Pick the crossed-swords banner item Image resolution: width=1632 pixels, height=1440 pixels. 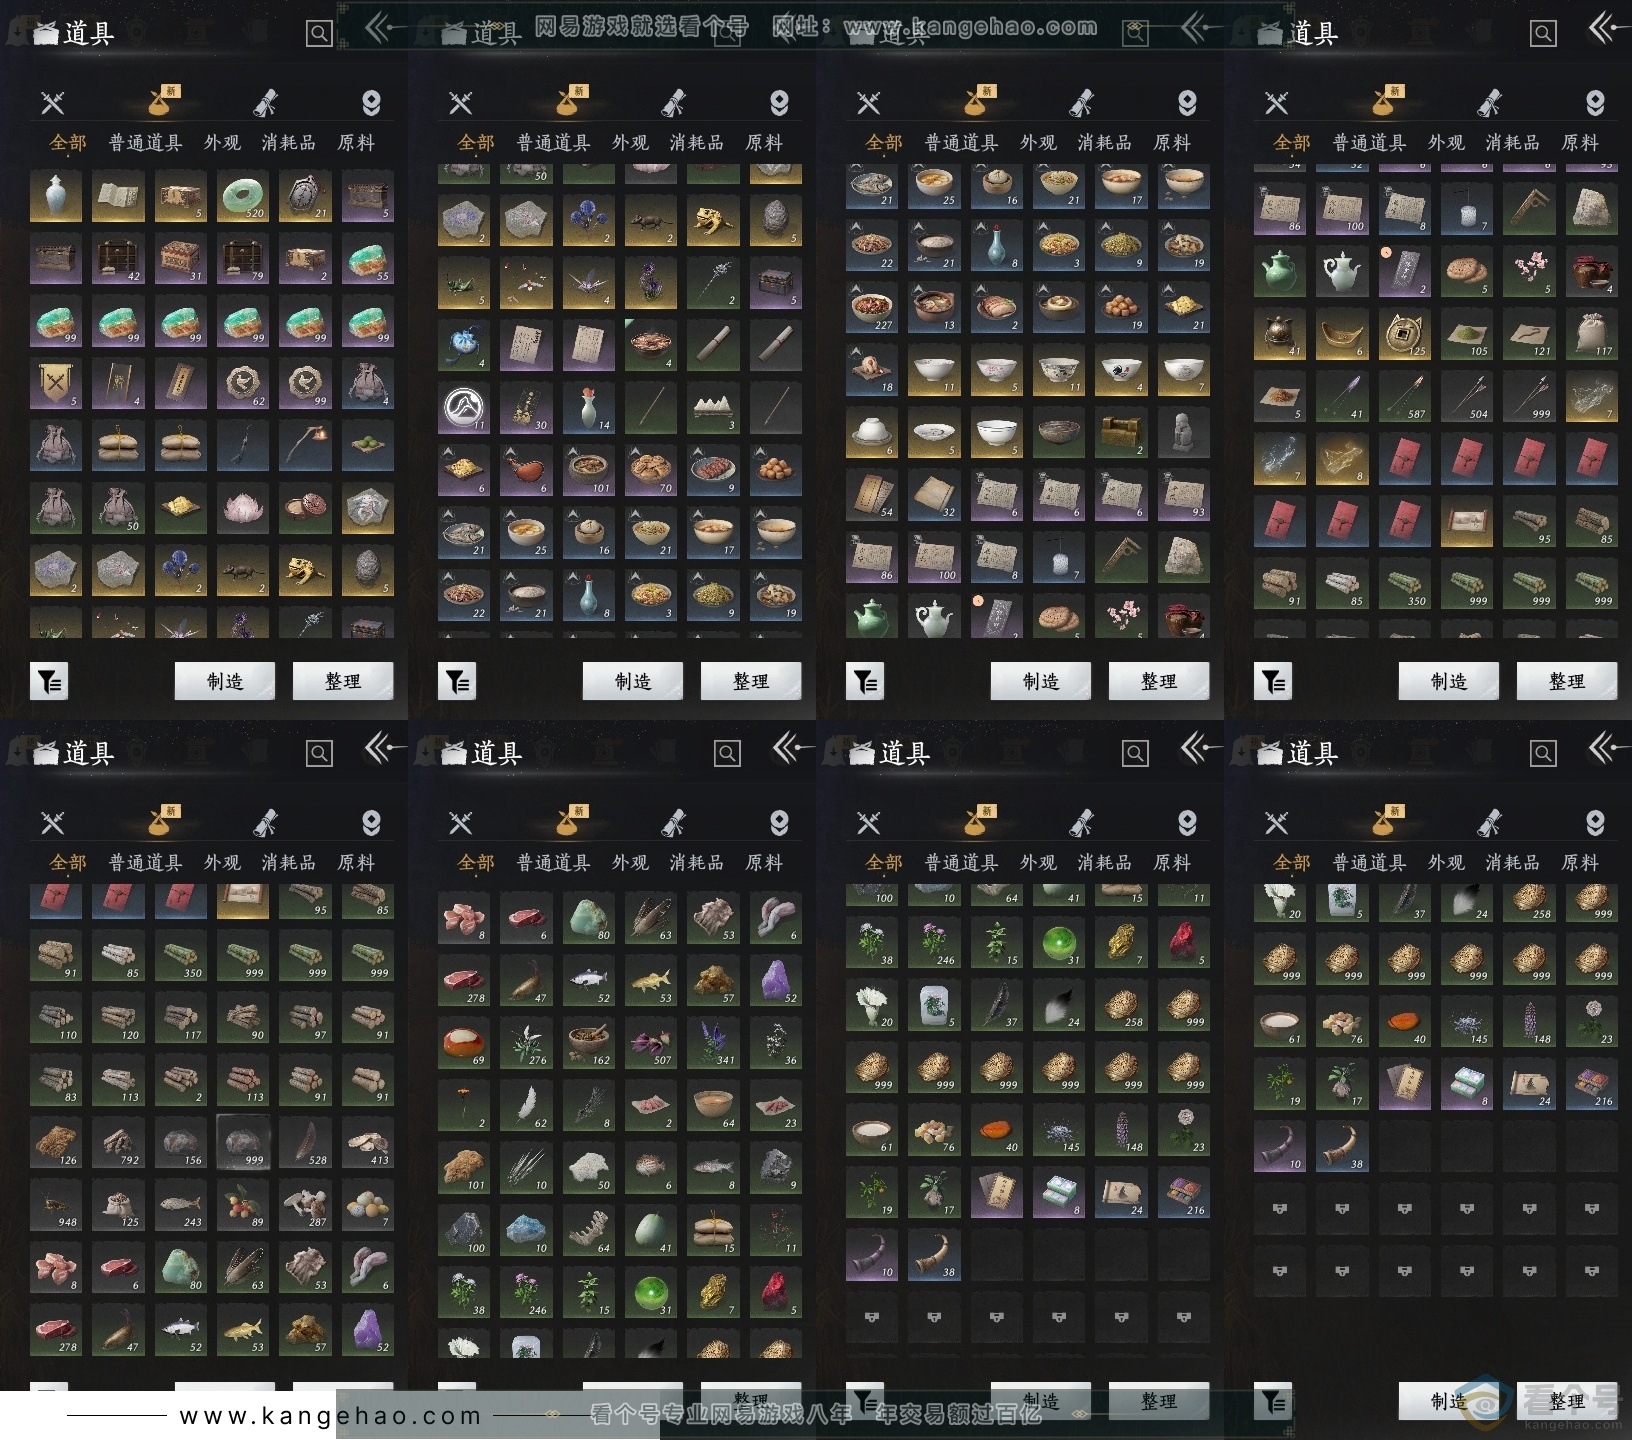click(x=56, y=383)
